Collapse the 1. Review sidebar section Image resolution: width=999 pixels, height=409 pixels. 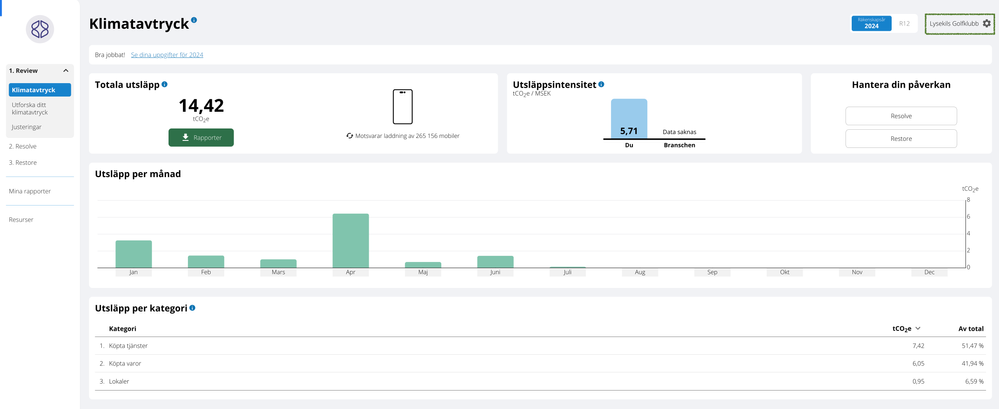point(65,71)
